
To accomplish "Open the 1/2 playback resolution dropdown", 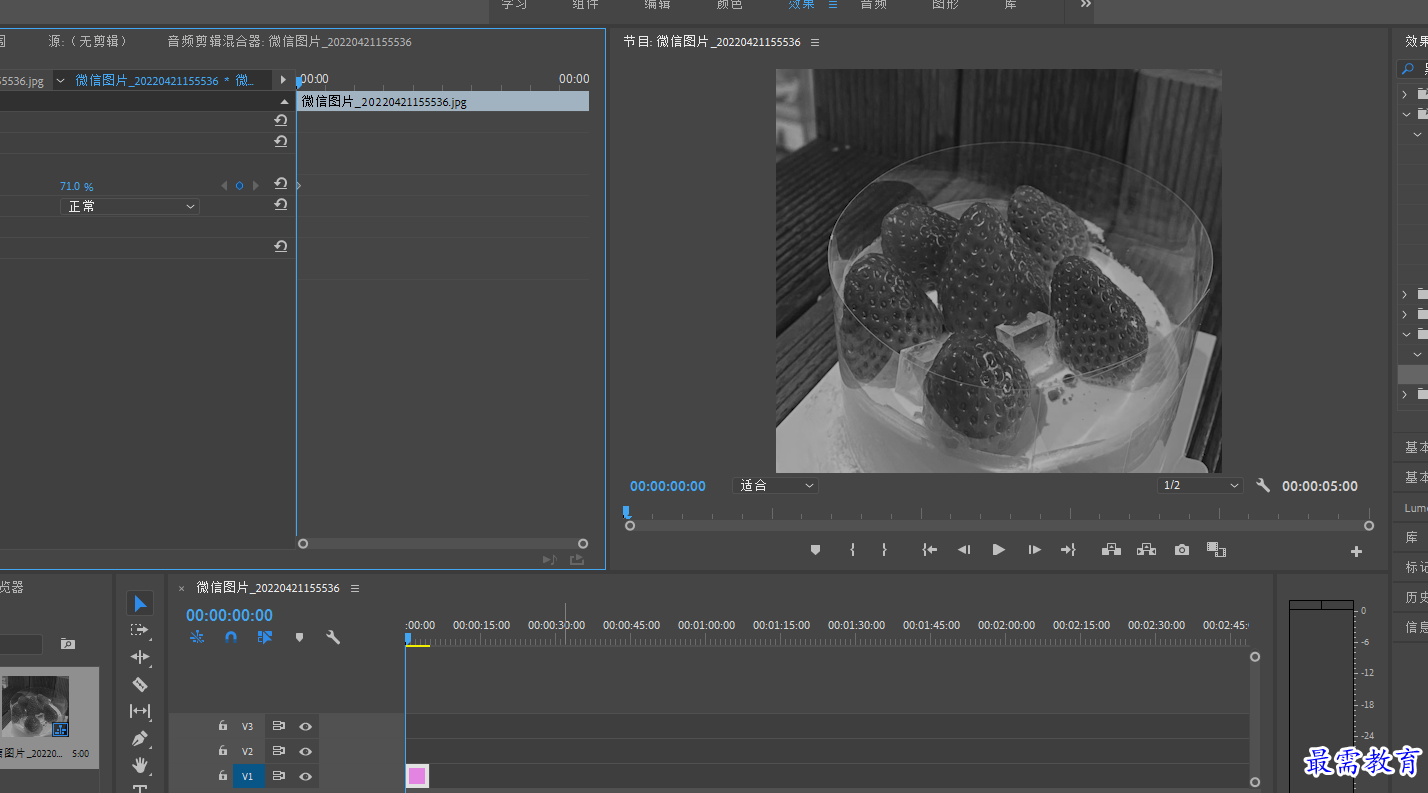I will pos(1200,485).
